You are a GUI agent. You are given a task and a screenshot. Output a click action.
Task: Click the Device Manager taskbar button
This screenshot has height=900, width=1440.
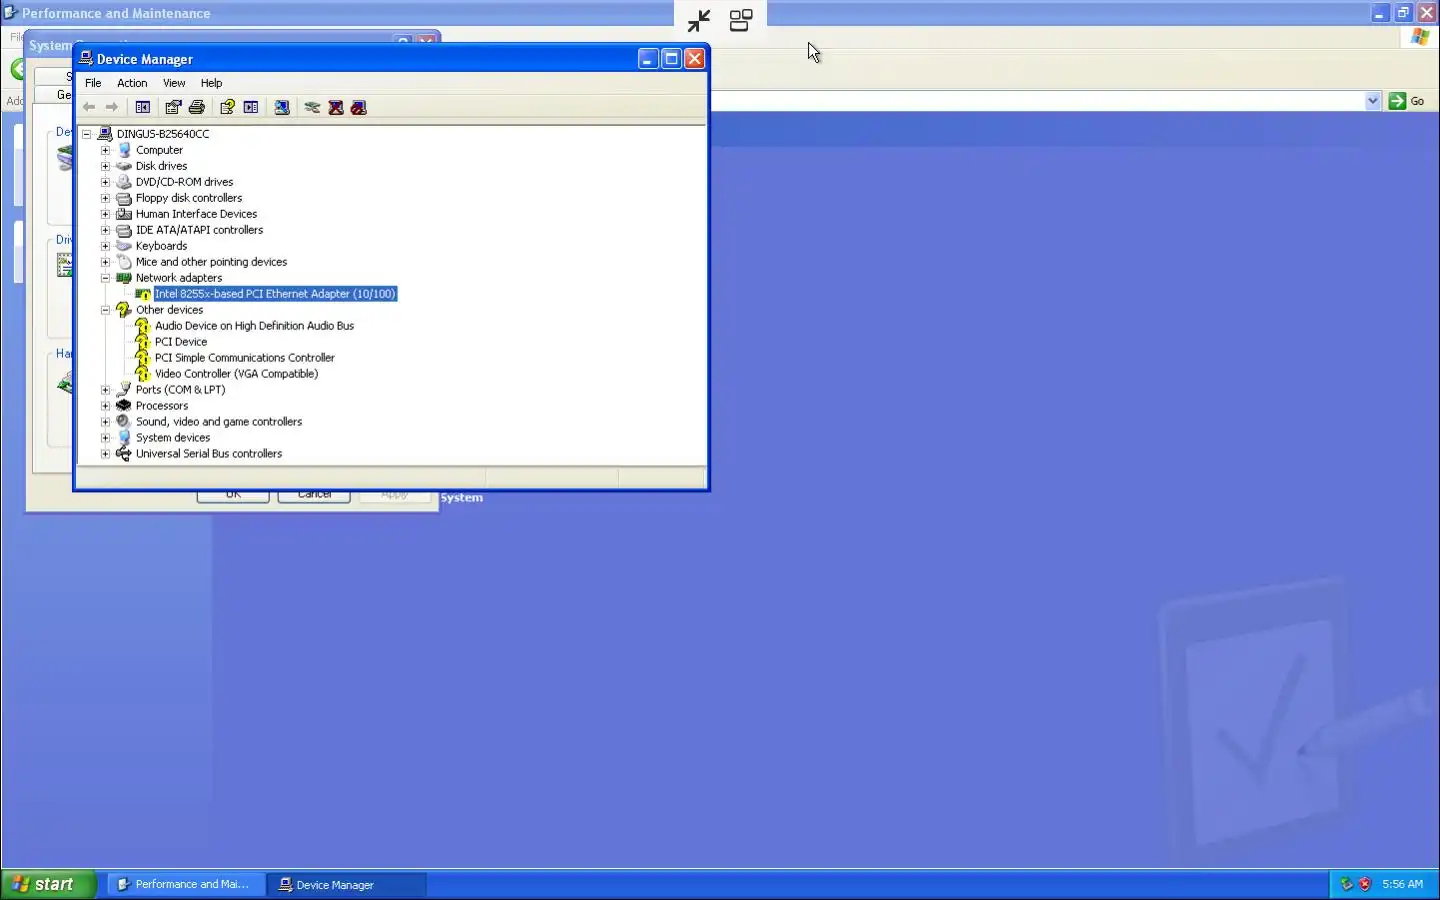coord(346,884)
